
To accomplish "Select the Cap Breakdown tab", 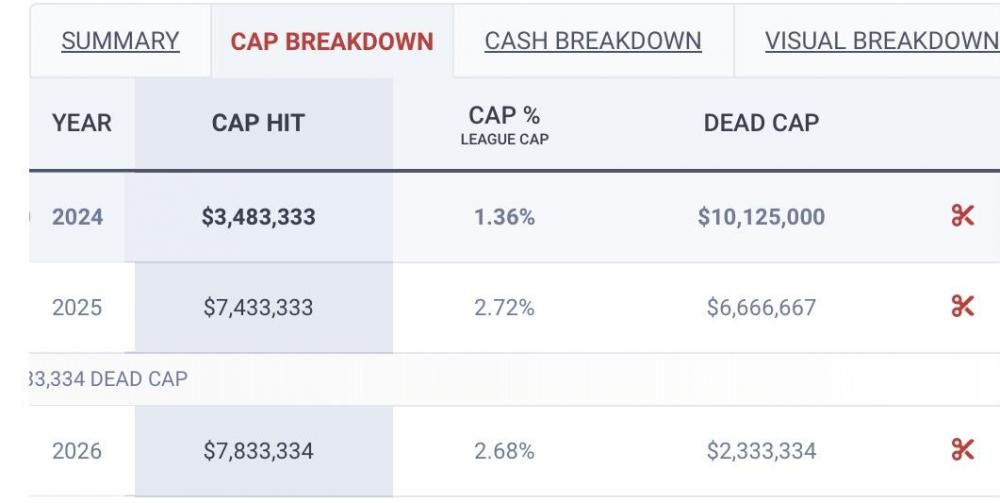I will 332,42.
